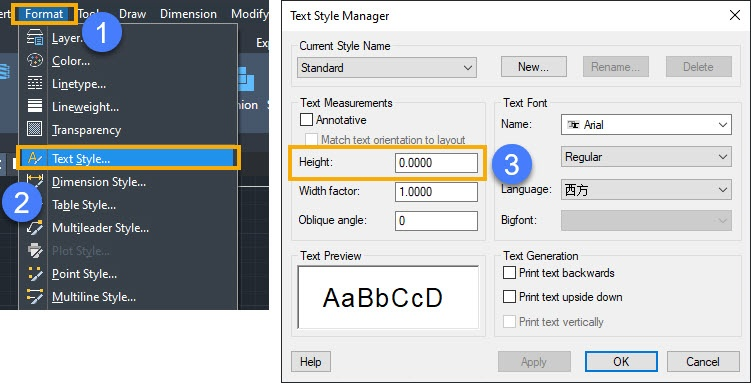Click the Point Style icon

point(35,274)
